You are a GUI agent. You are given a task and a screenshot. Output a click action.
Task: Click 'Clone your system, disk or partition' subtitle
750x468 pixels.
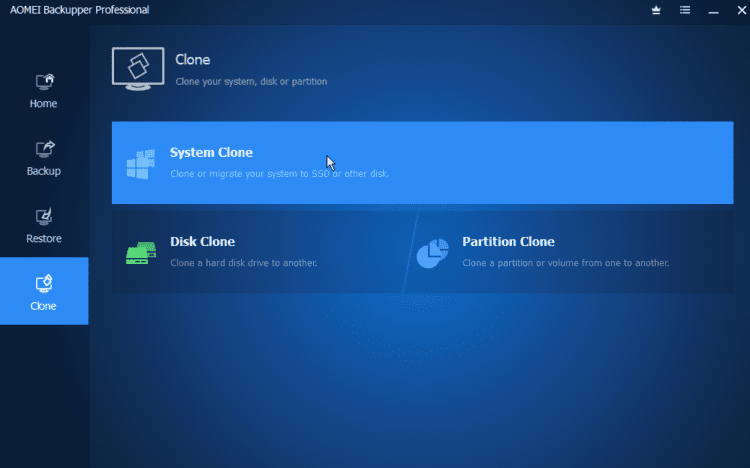click(251, 81)
